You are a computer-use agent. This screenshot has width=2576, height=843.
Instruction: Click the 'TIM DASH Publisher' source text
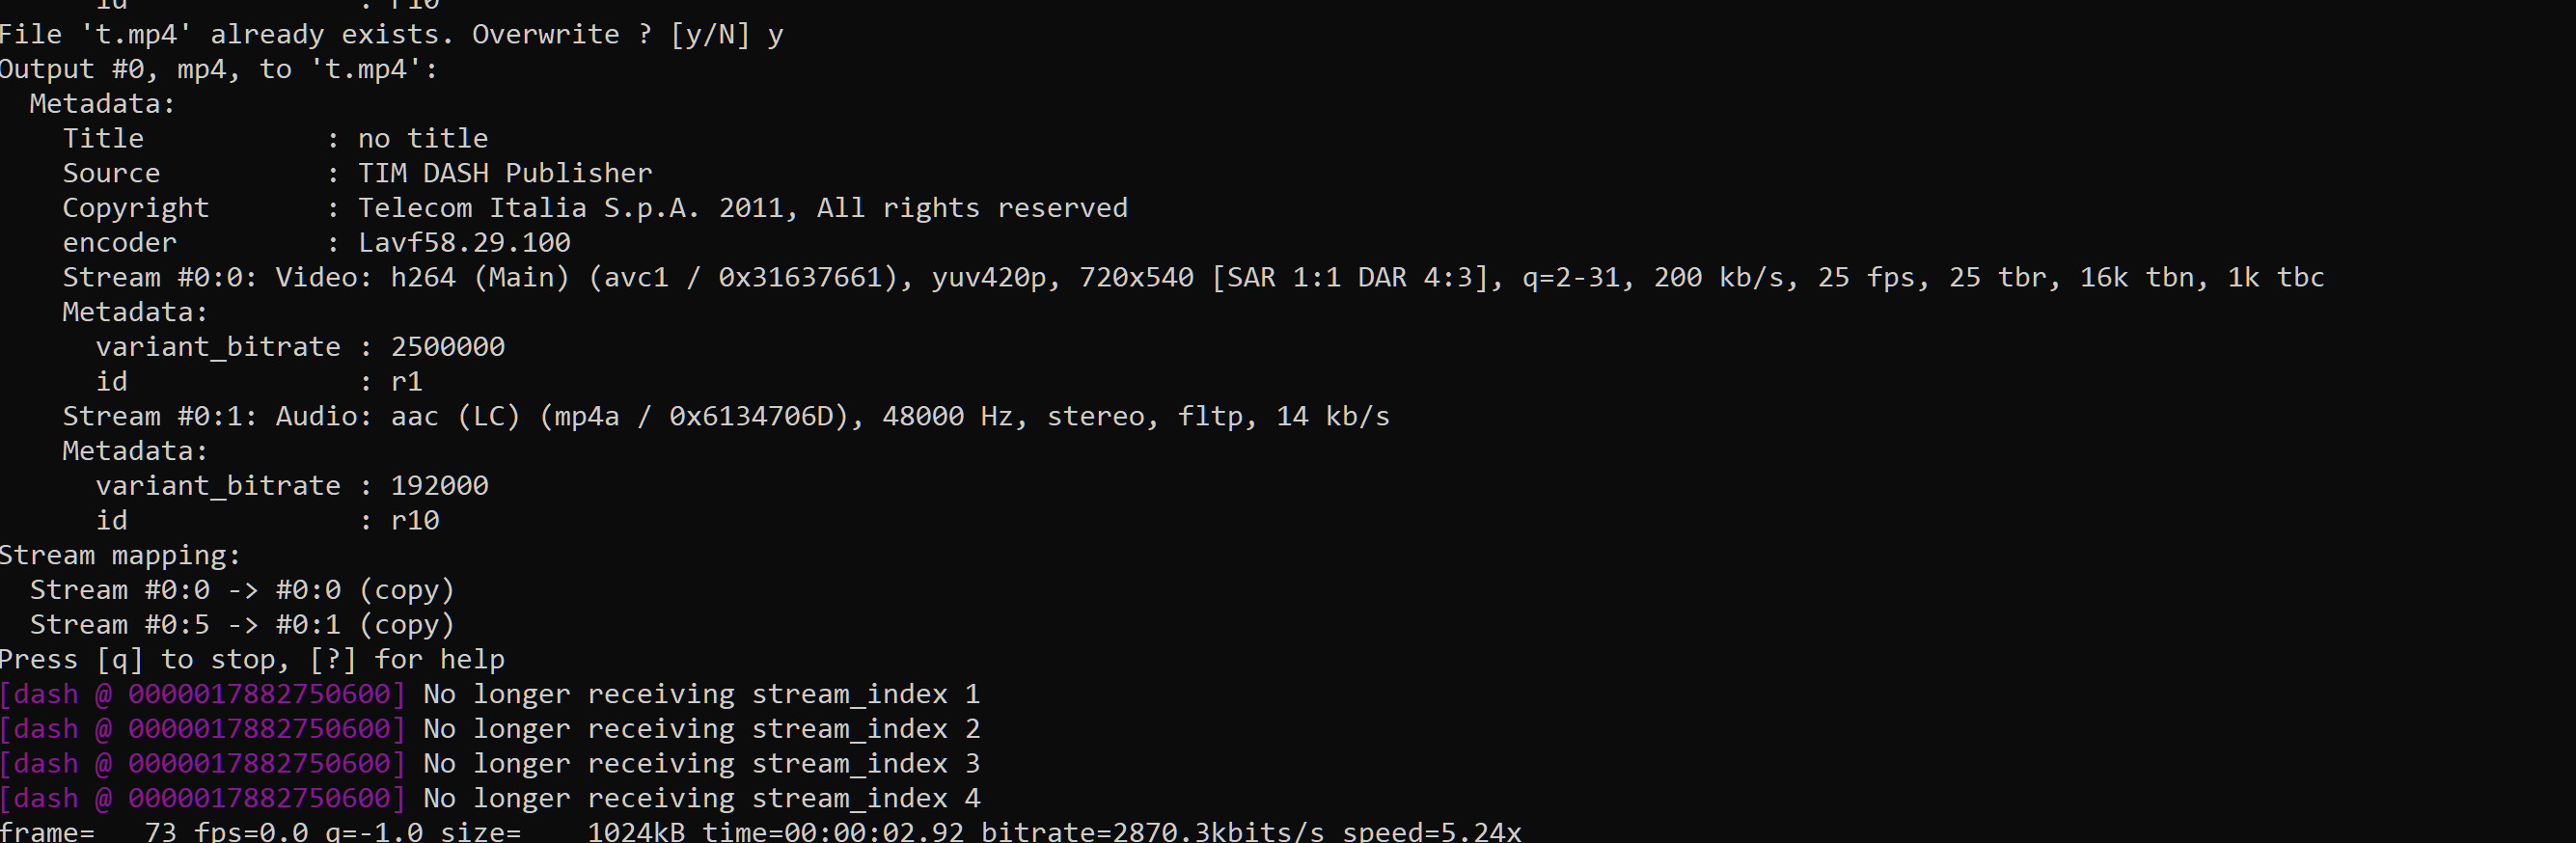[x=504, y=174]
